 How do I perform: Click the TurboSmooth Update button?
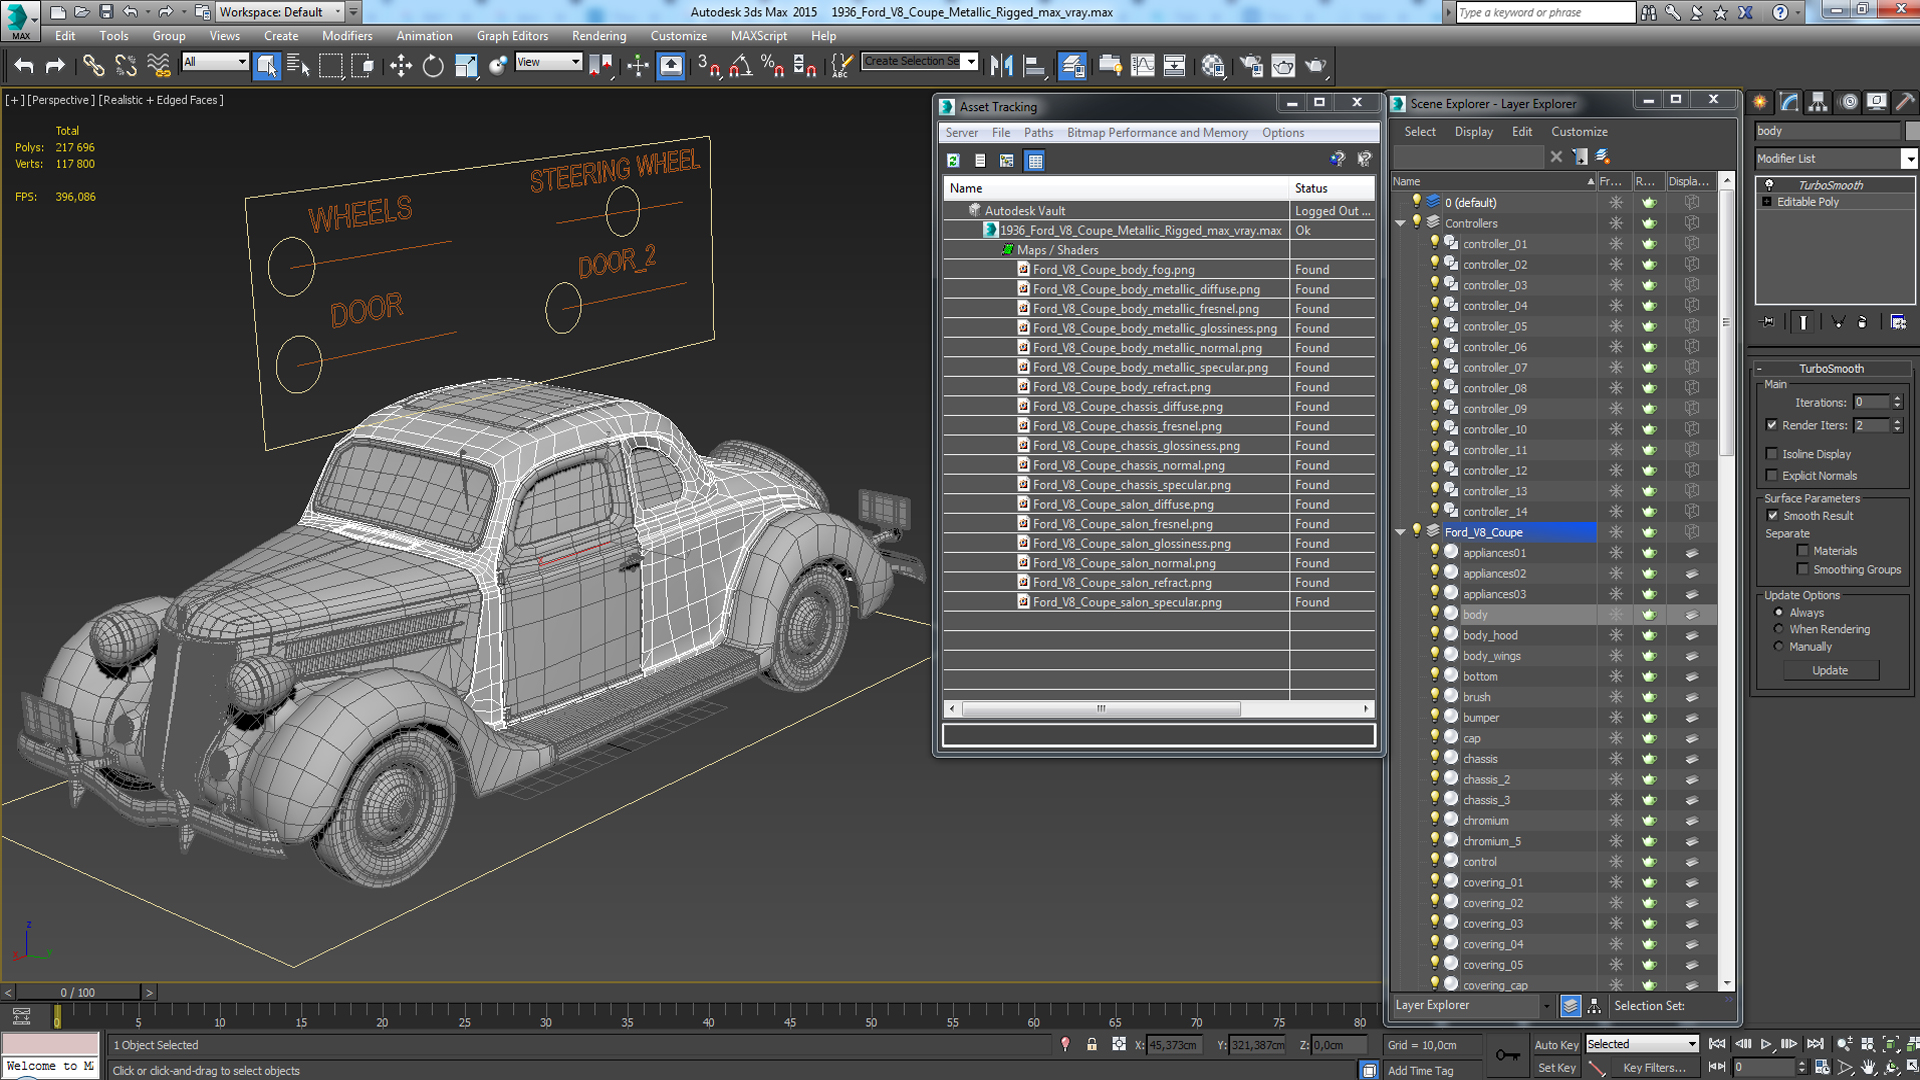1830,670
